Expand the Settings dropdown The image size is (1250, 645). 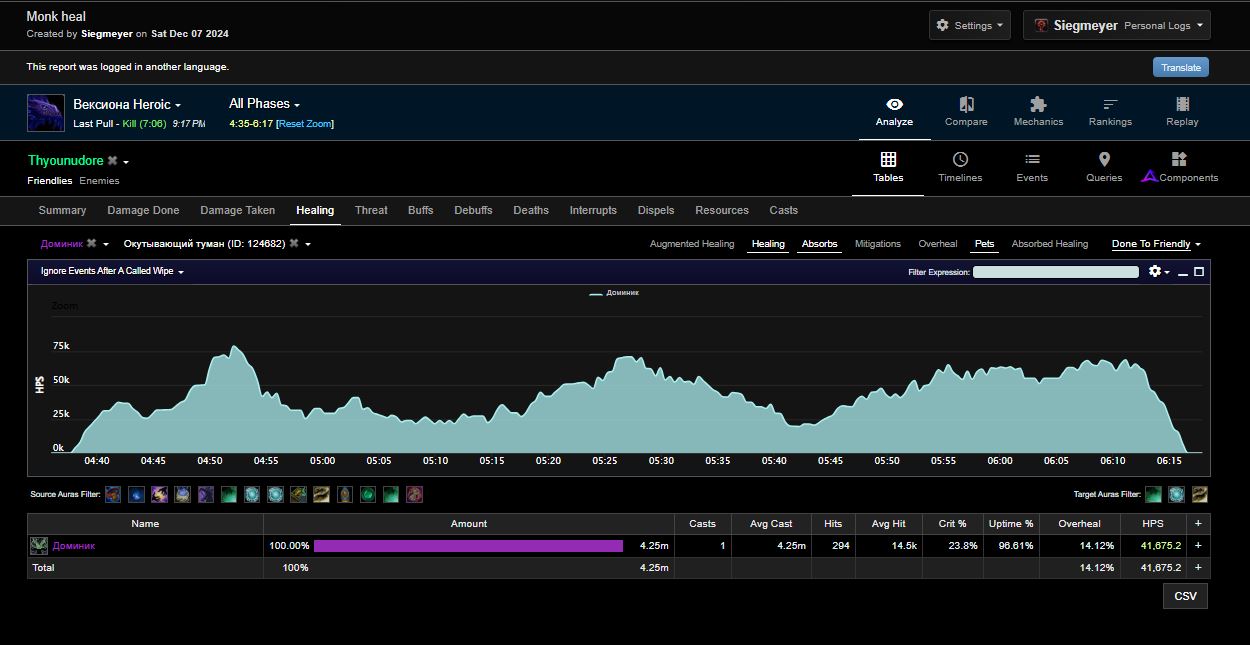(x=969, y=26)
